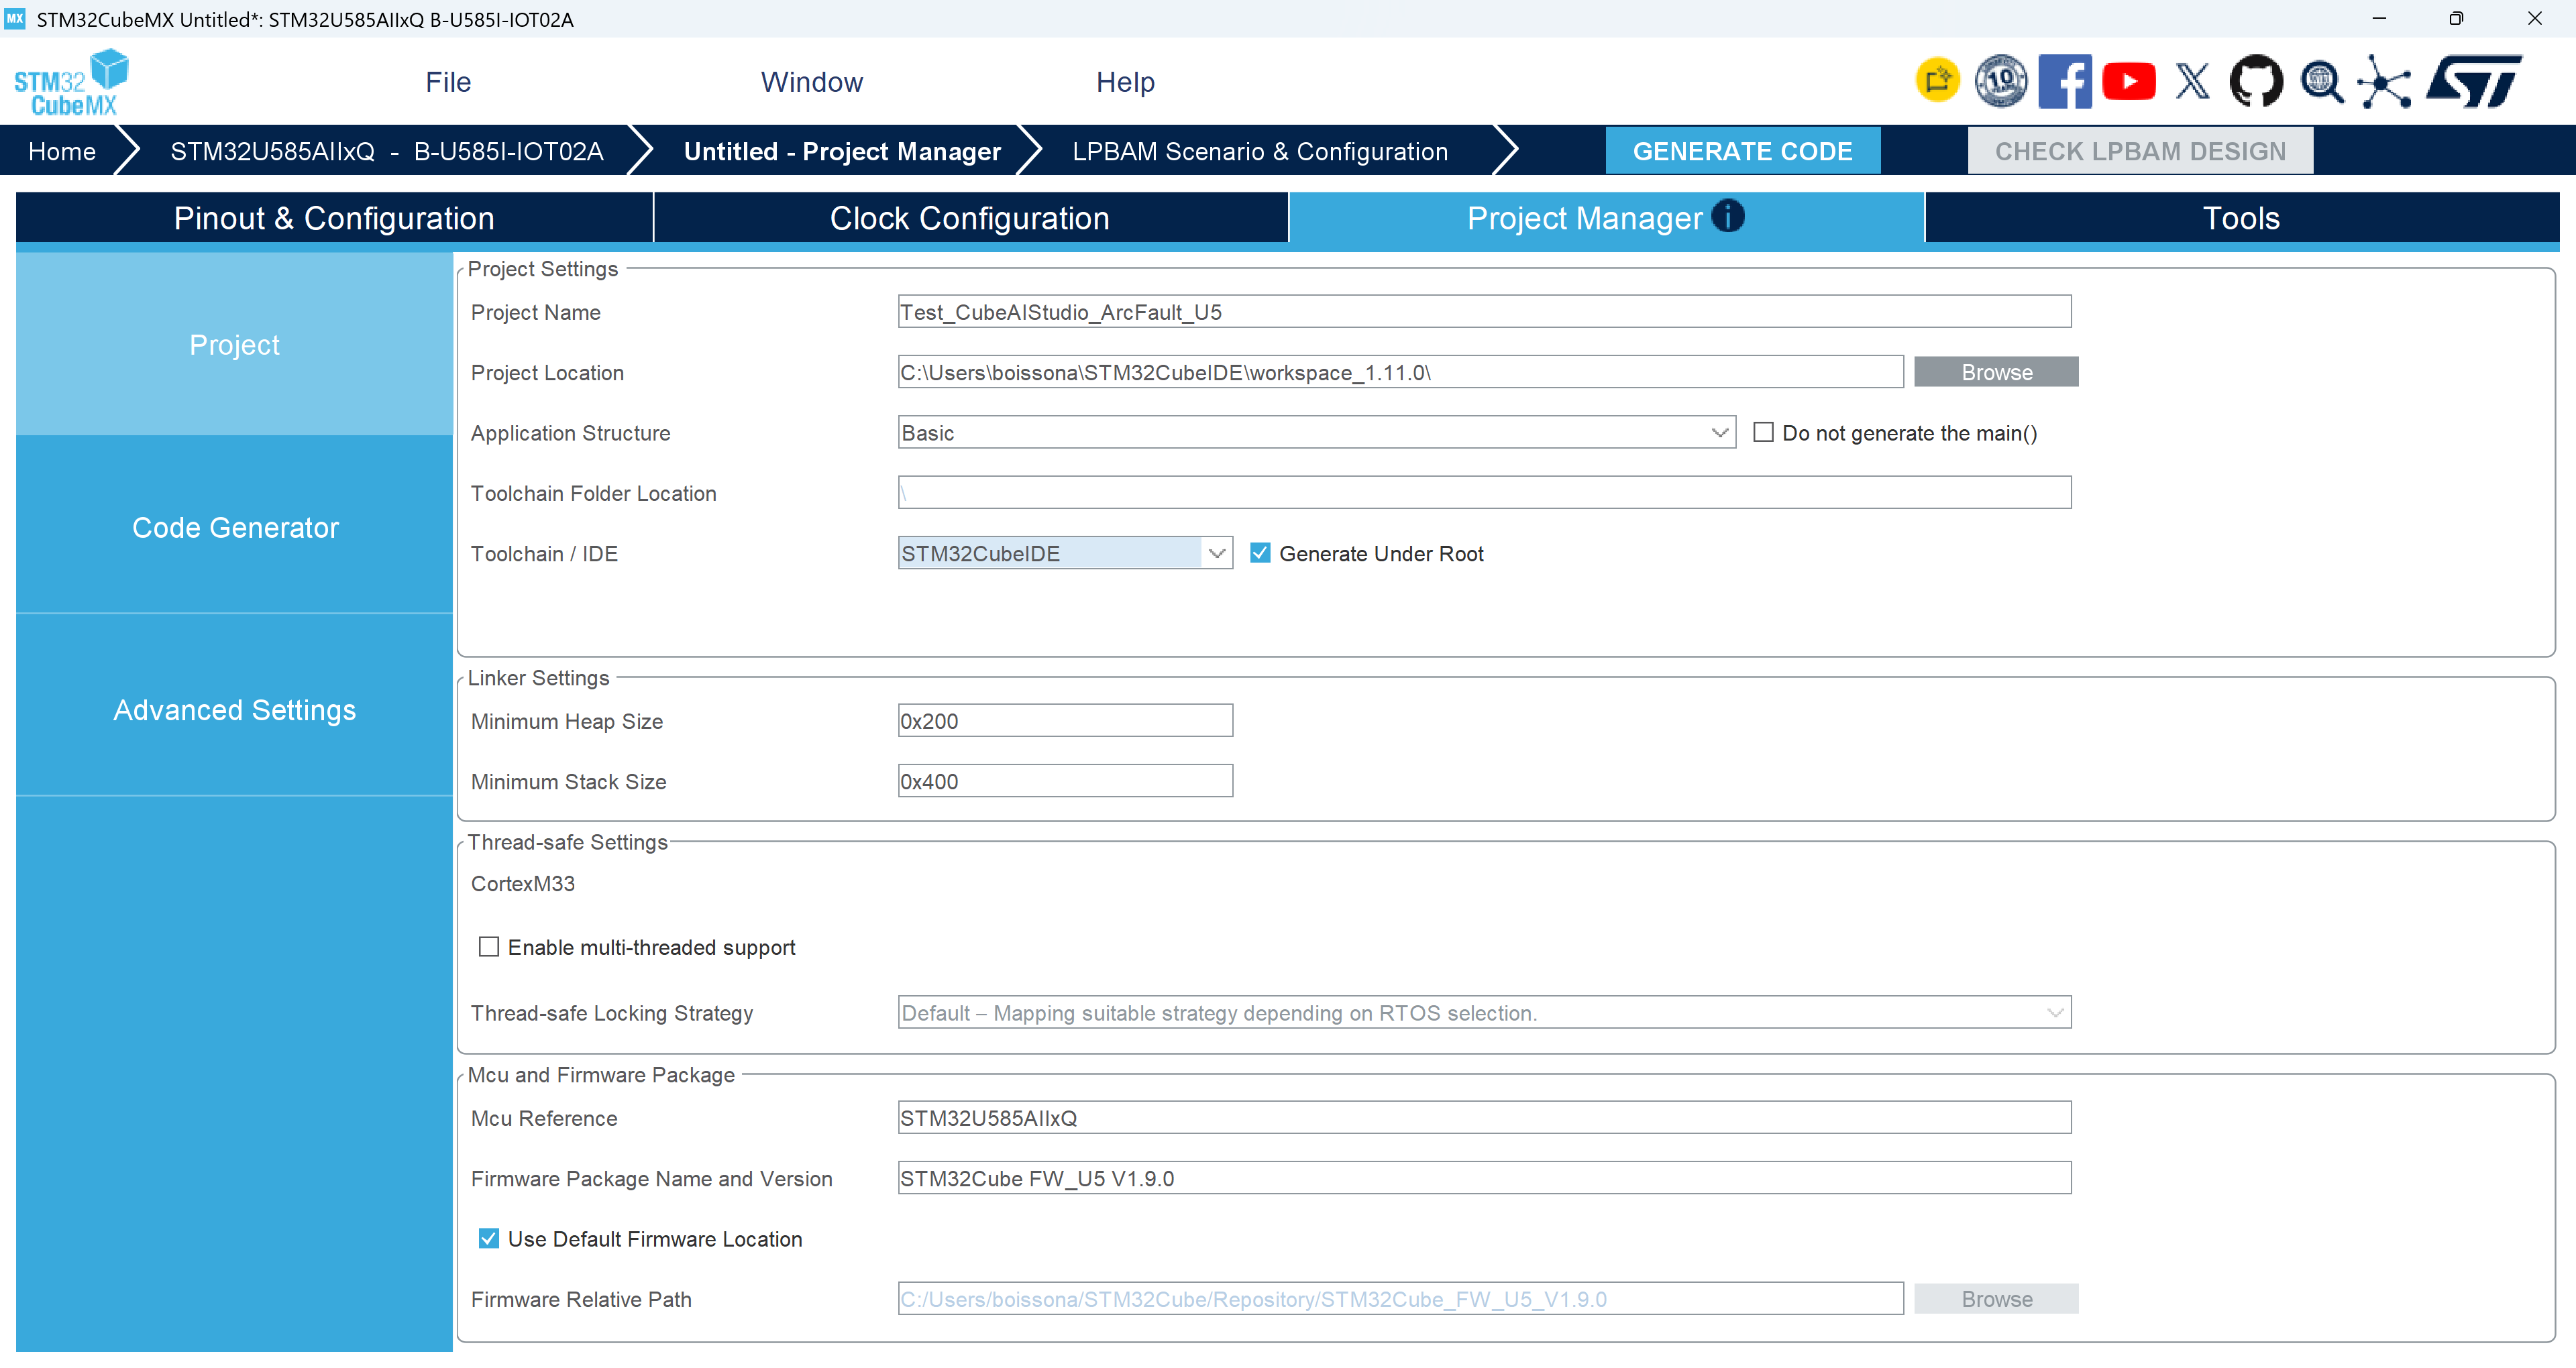Click the CHECK LPBAM DESIGN button
The image size is (2576, 1368).
click(x=2140, y=151)
